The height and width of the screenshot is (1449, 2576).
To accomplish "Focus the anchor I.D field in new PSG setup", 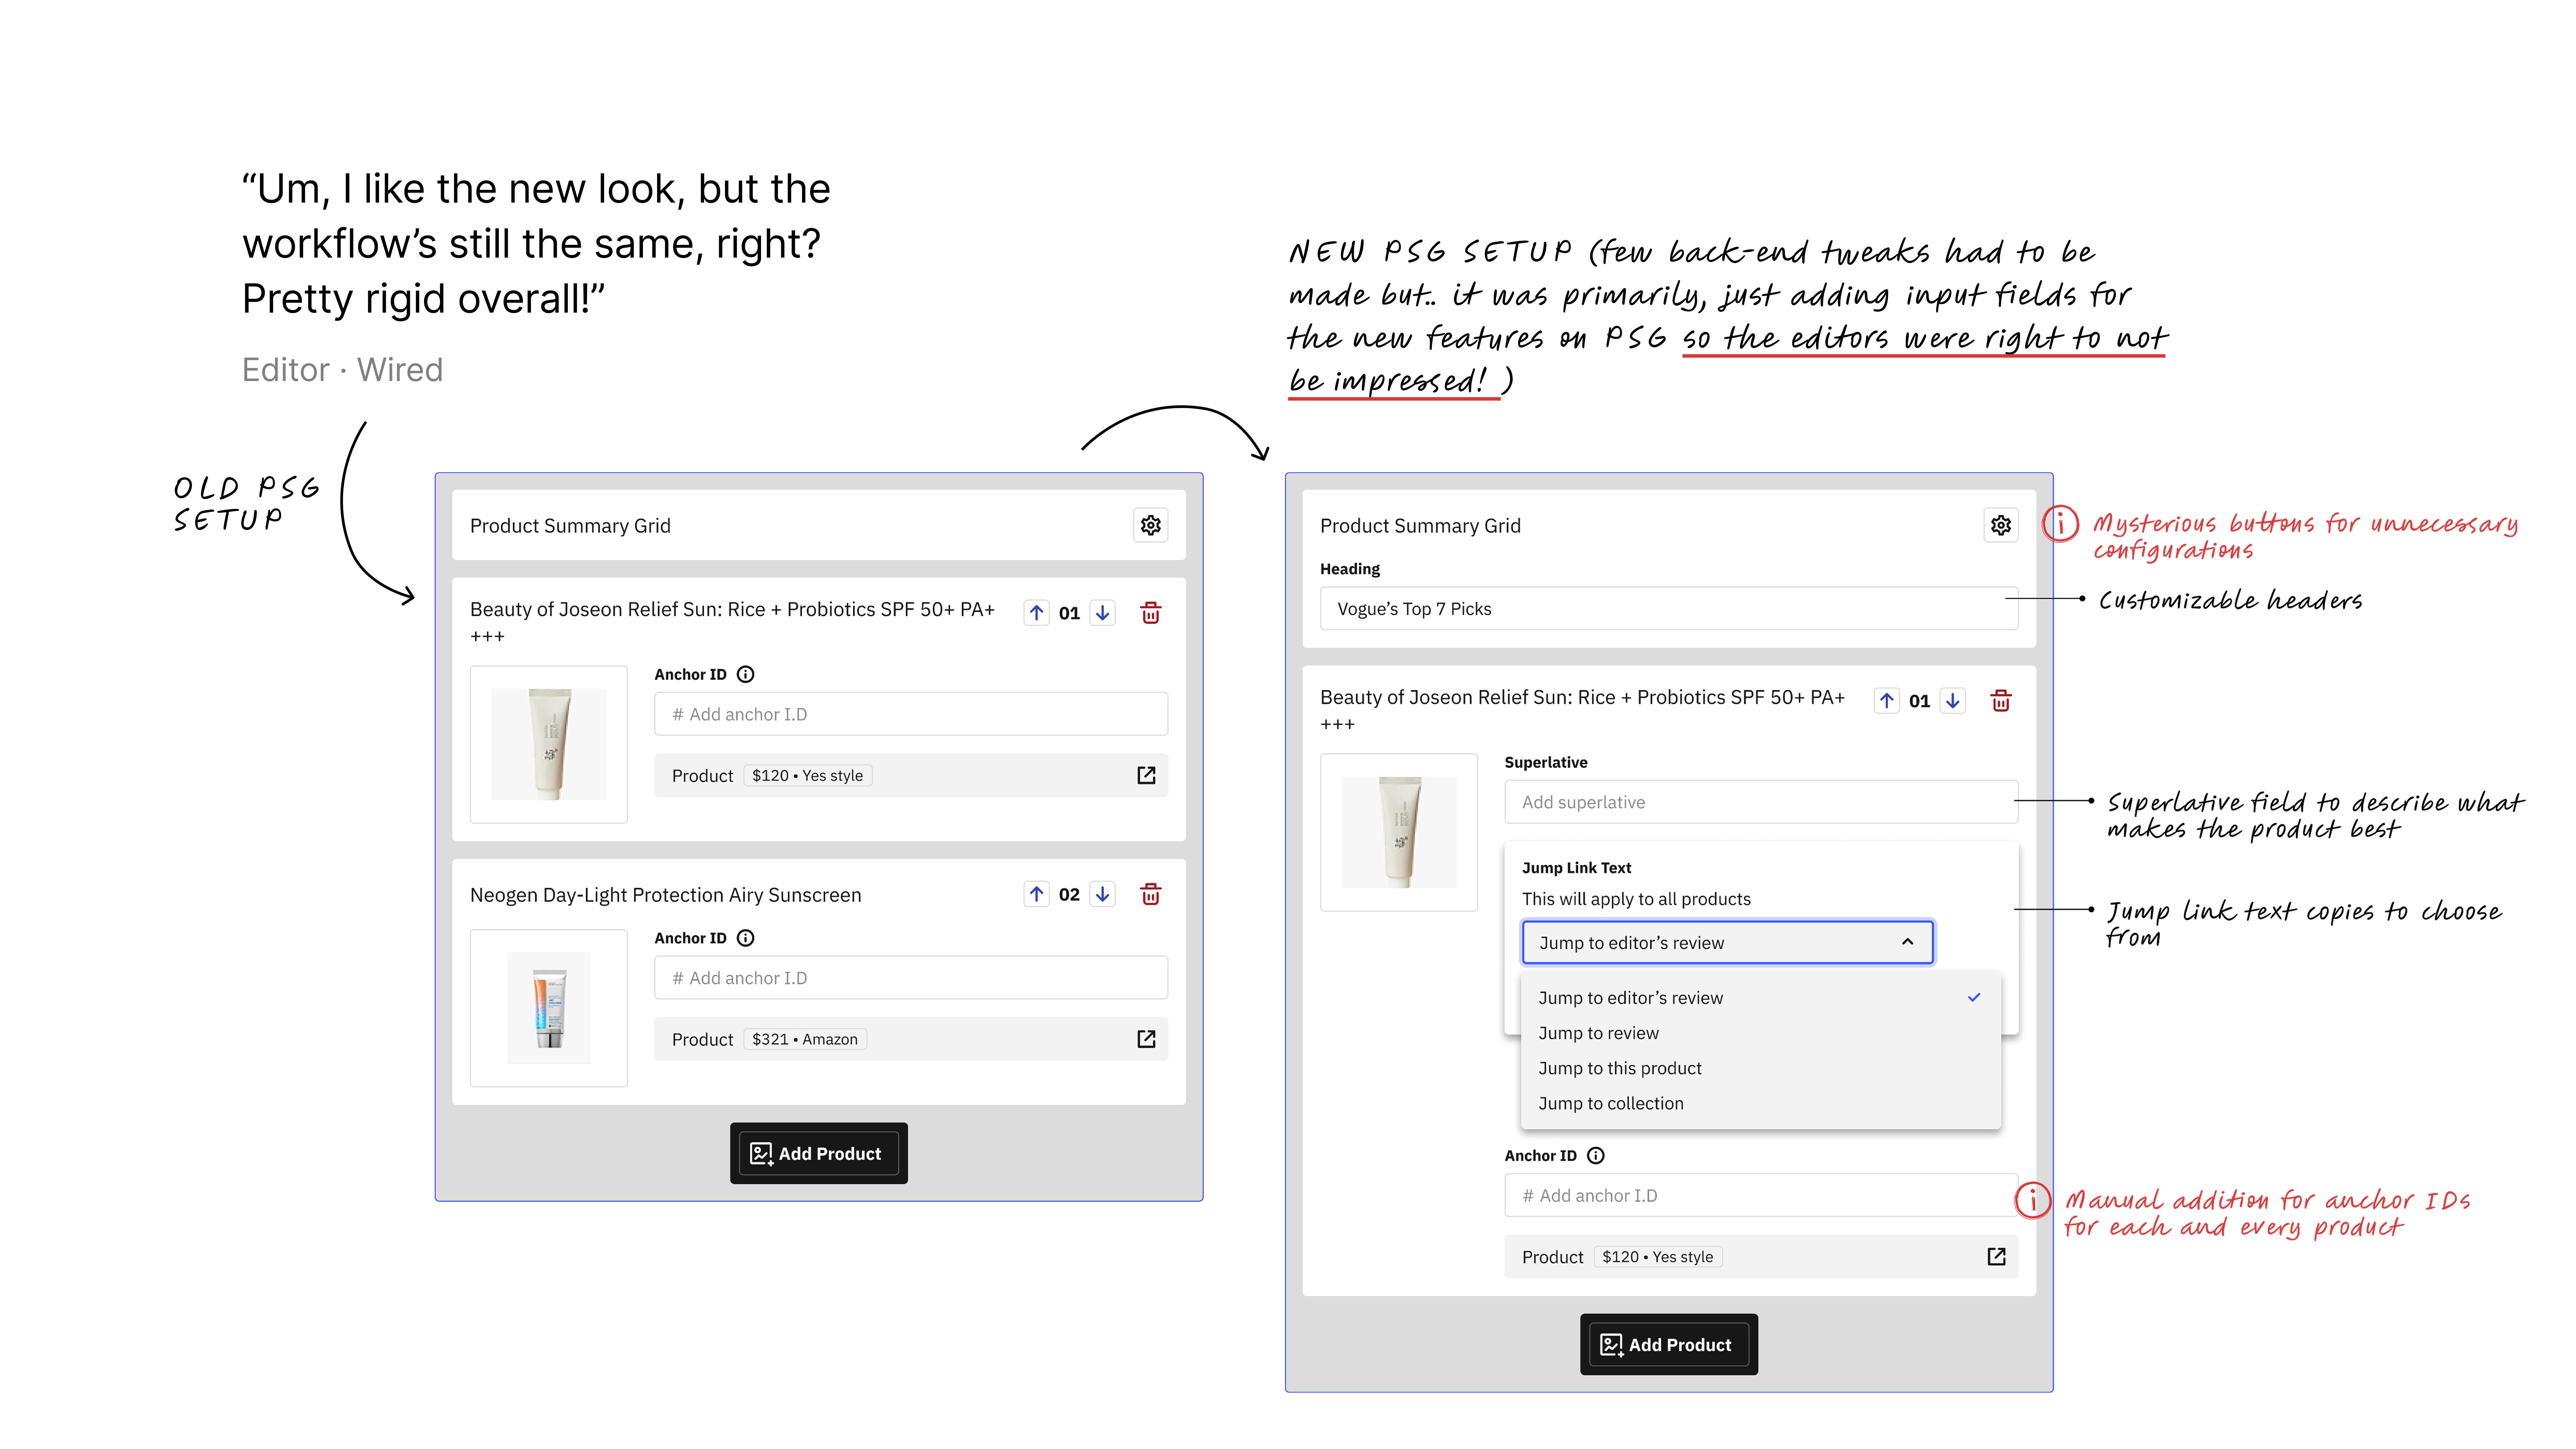I will pos(1761,1195).
